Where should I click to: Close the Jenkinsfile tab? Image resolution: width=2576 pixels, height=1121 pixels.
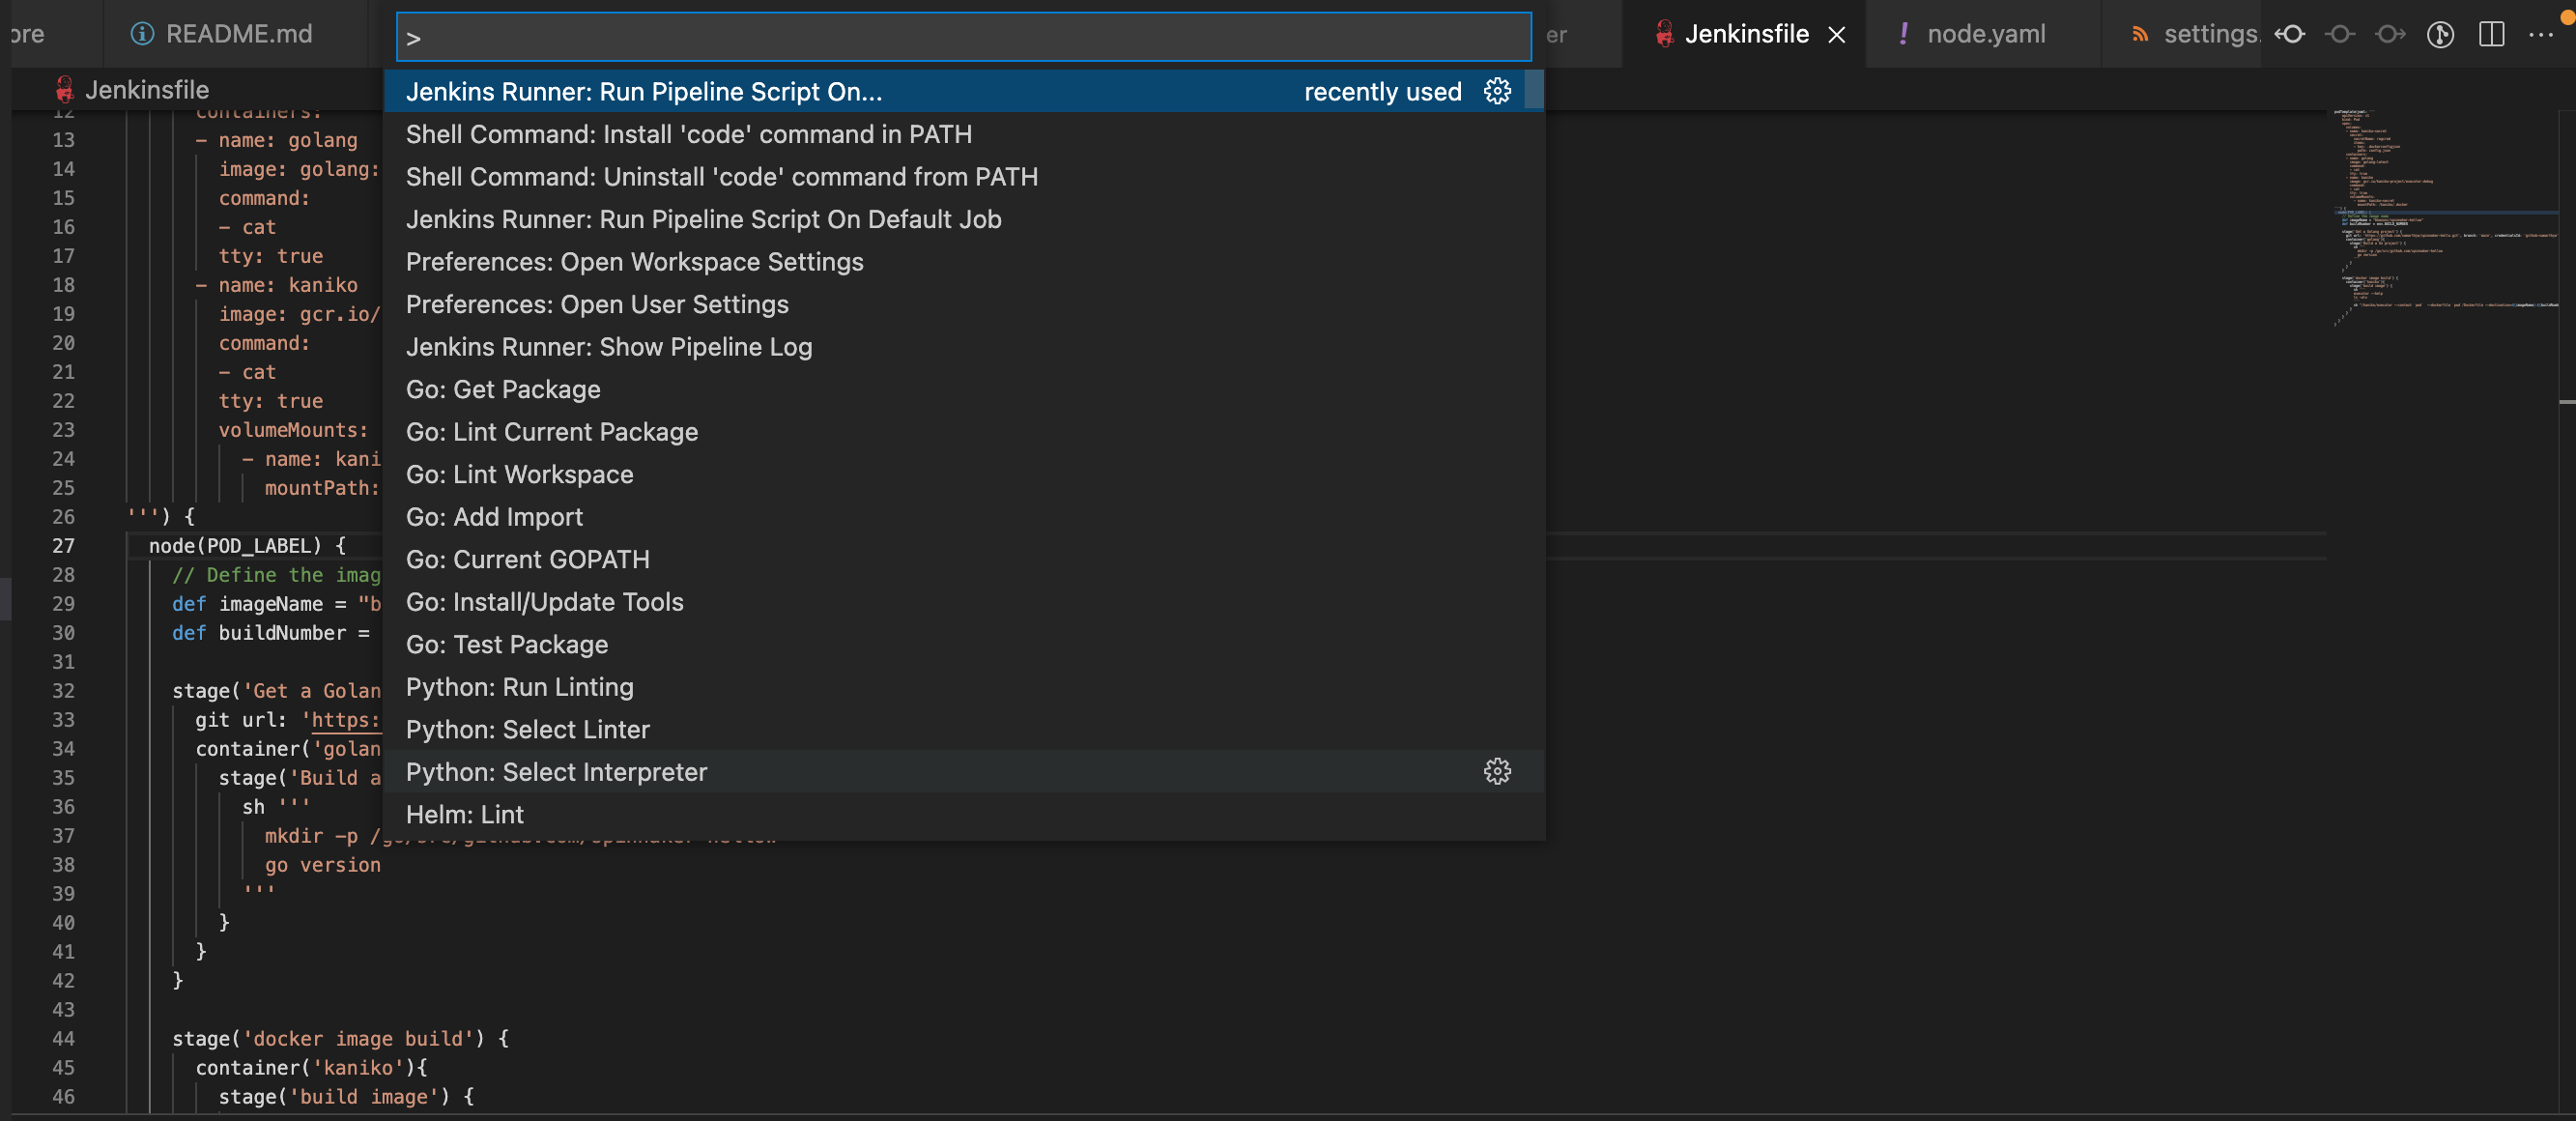click(1837, 35)
